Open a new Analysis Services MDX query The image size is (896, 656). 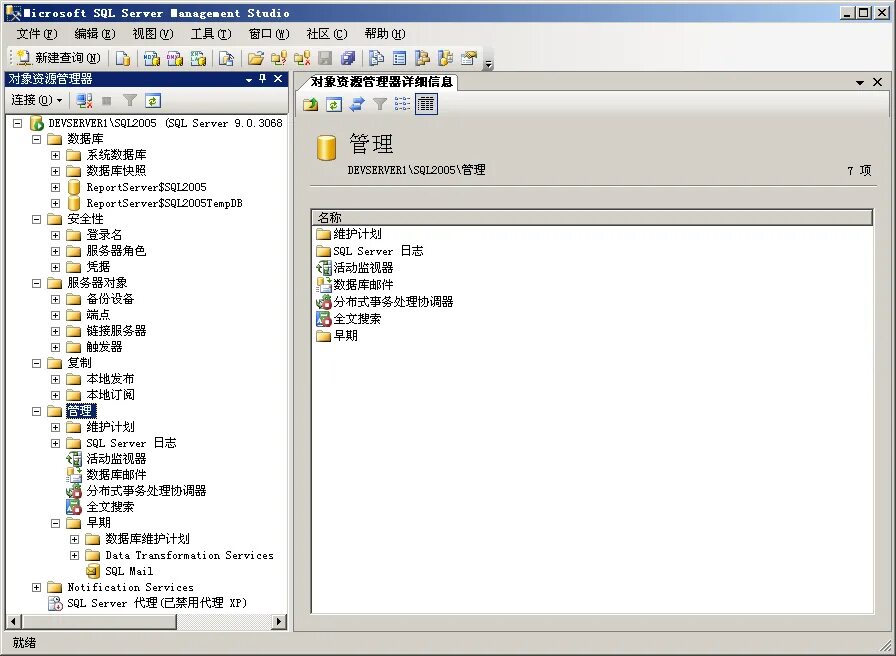click(x=151, y=58)
